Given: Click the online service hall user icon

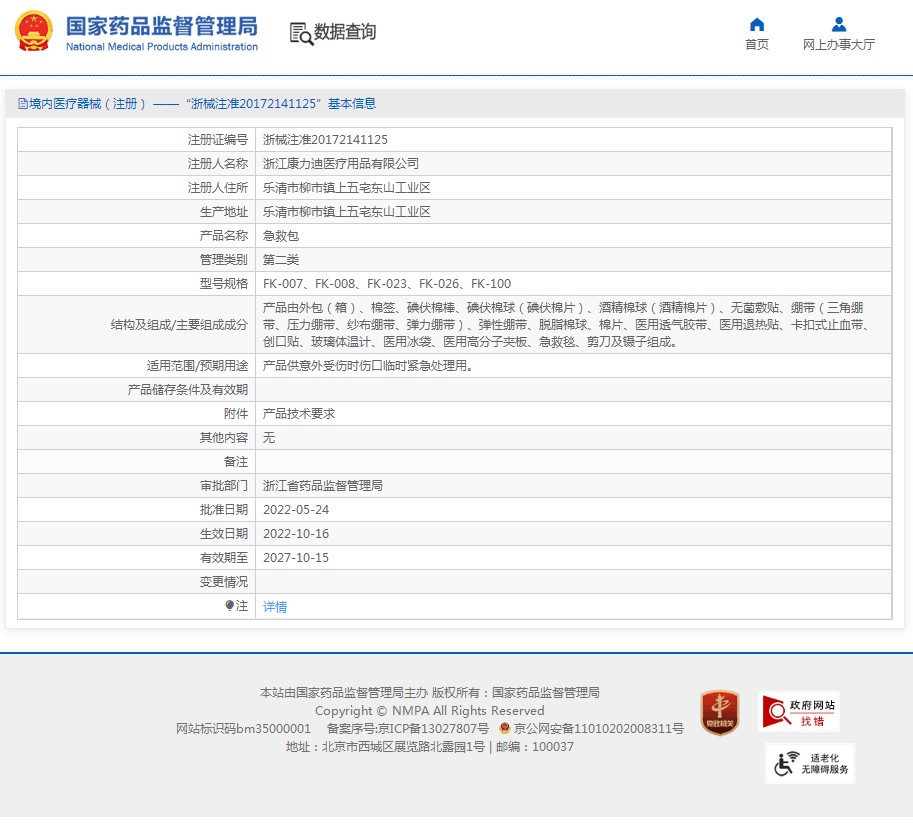Looking at the screenshot, I should coord(838,24).
